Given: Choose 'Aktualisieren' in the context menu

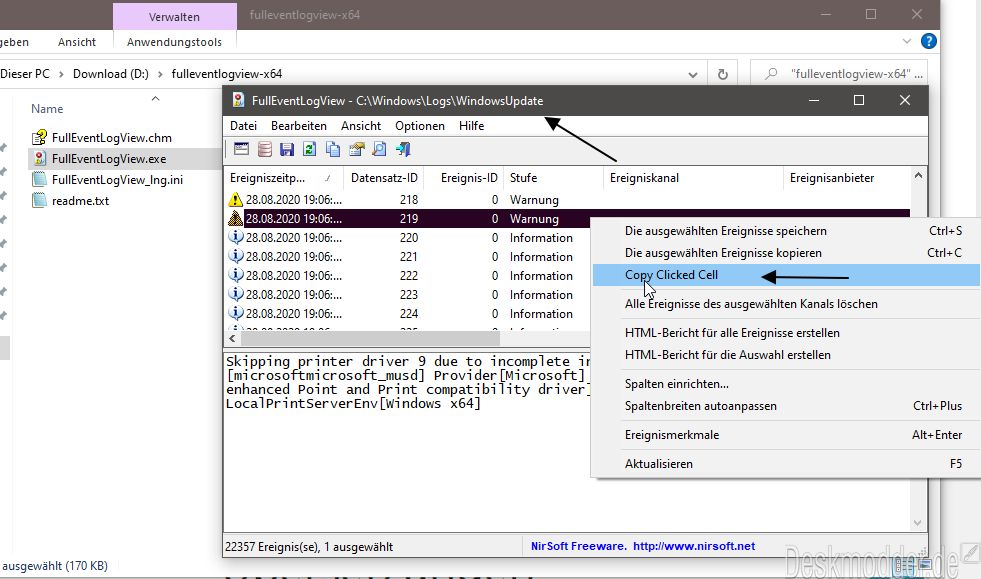Looking at the screenshot, I should [786, 464].
